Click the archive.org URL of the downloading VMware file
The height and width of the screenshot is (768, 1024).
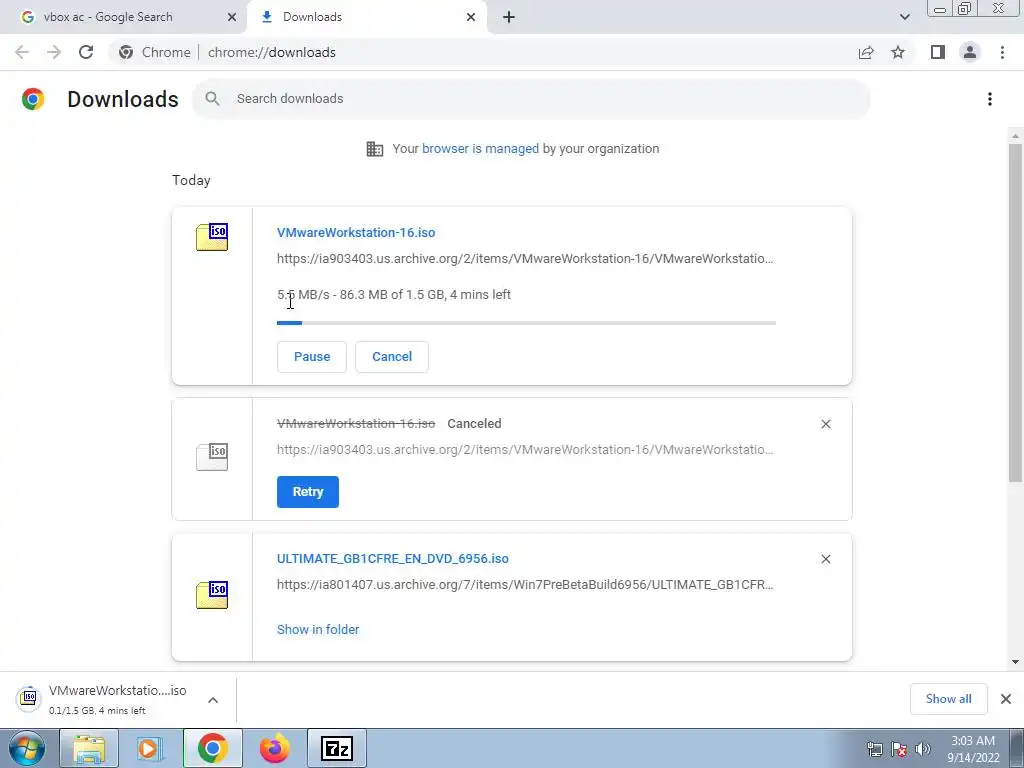pos(525,259)
